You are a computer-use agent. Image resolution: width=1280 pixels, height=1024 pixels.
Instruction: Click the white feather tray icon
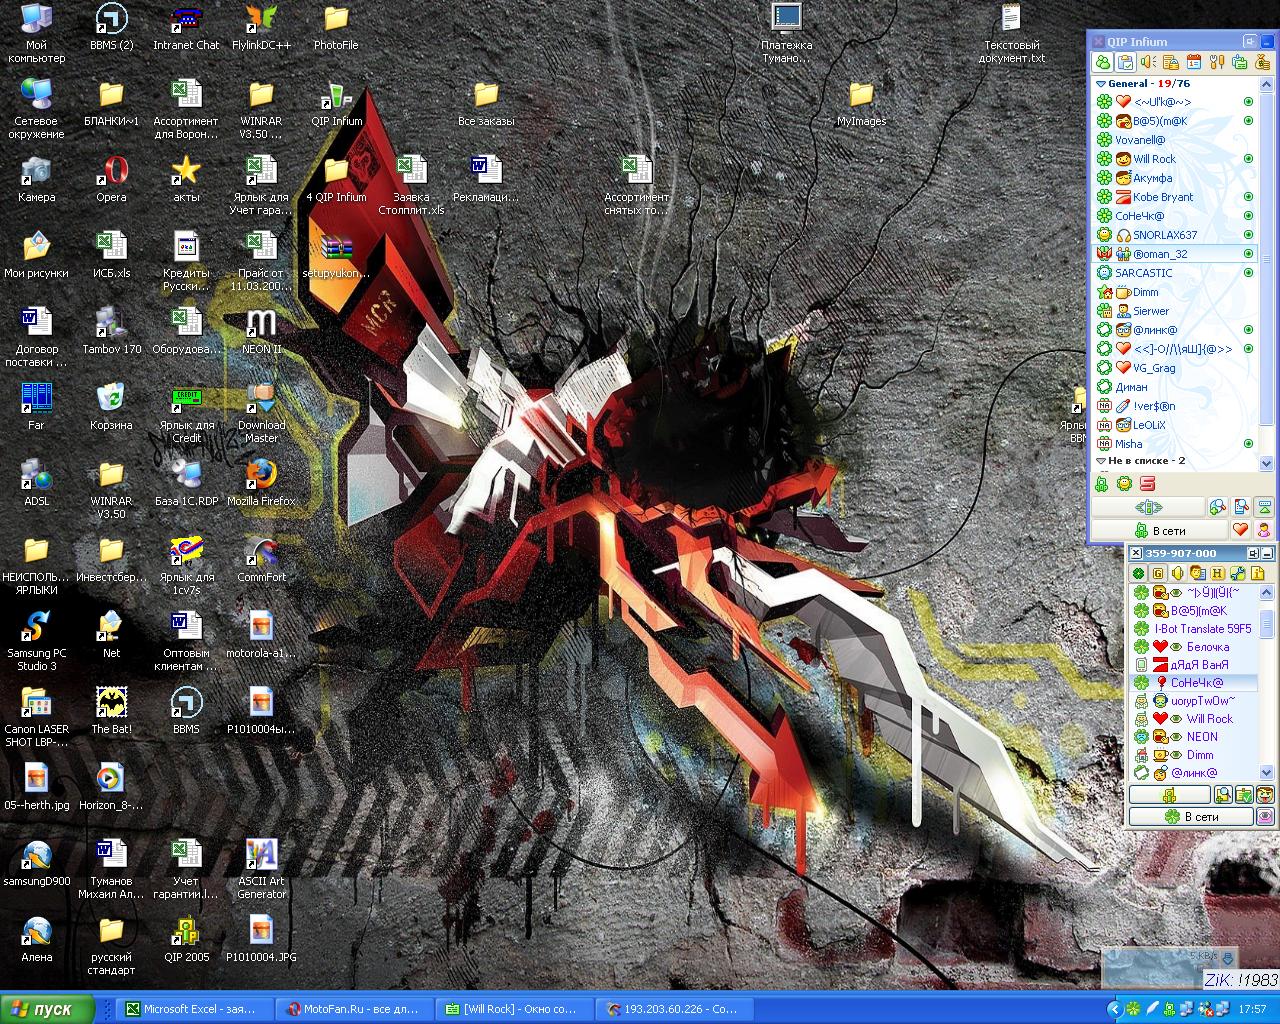click(1153, 1009)
